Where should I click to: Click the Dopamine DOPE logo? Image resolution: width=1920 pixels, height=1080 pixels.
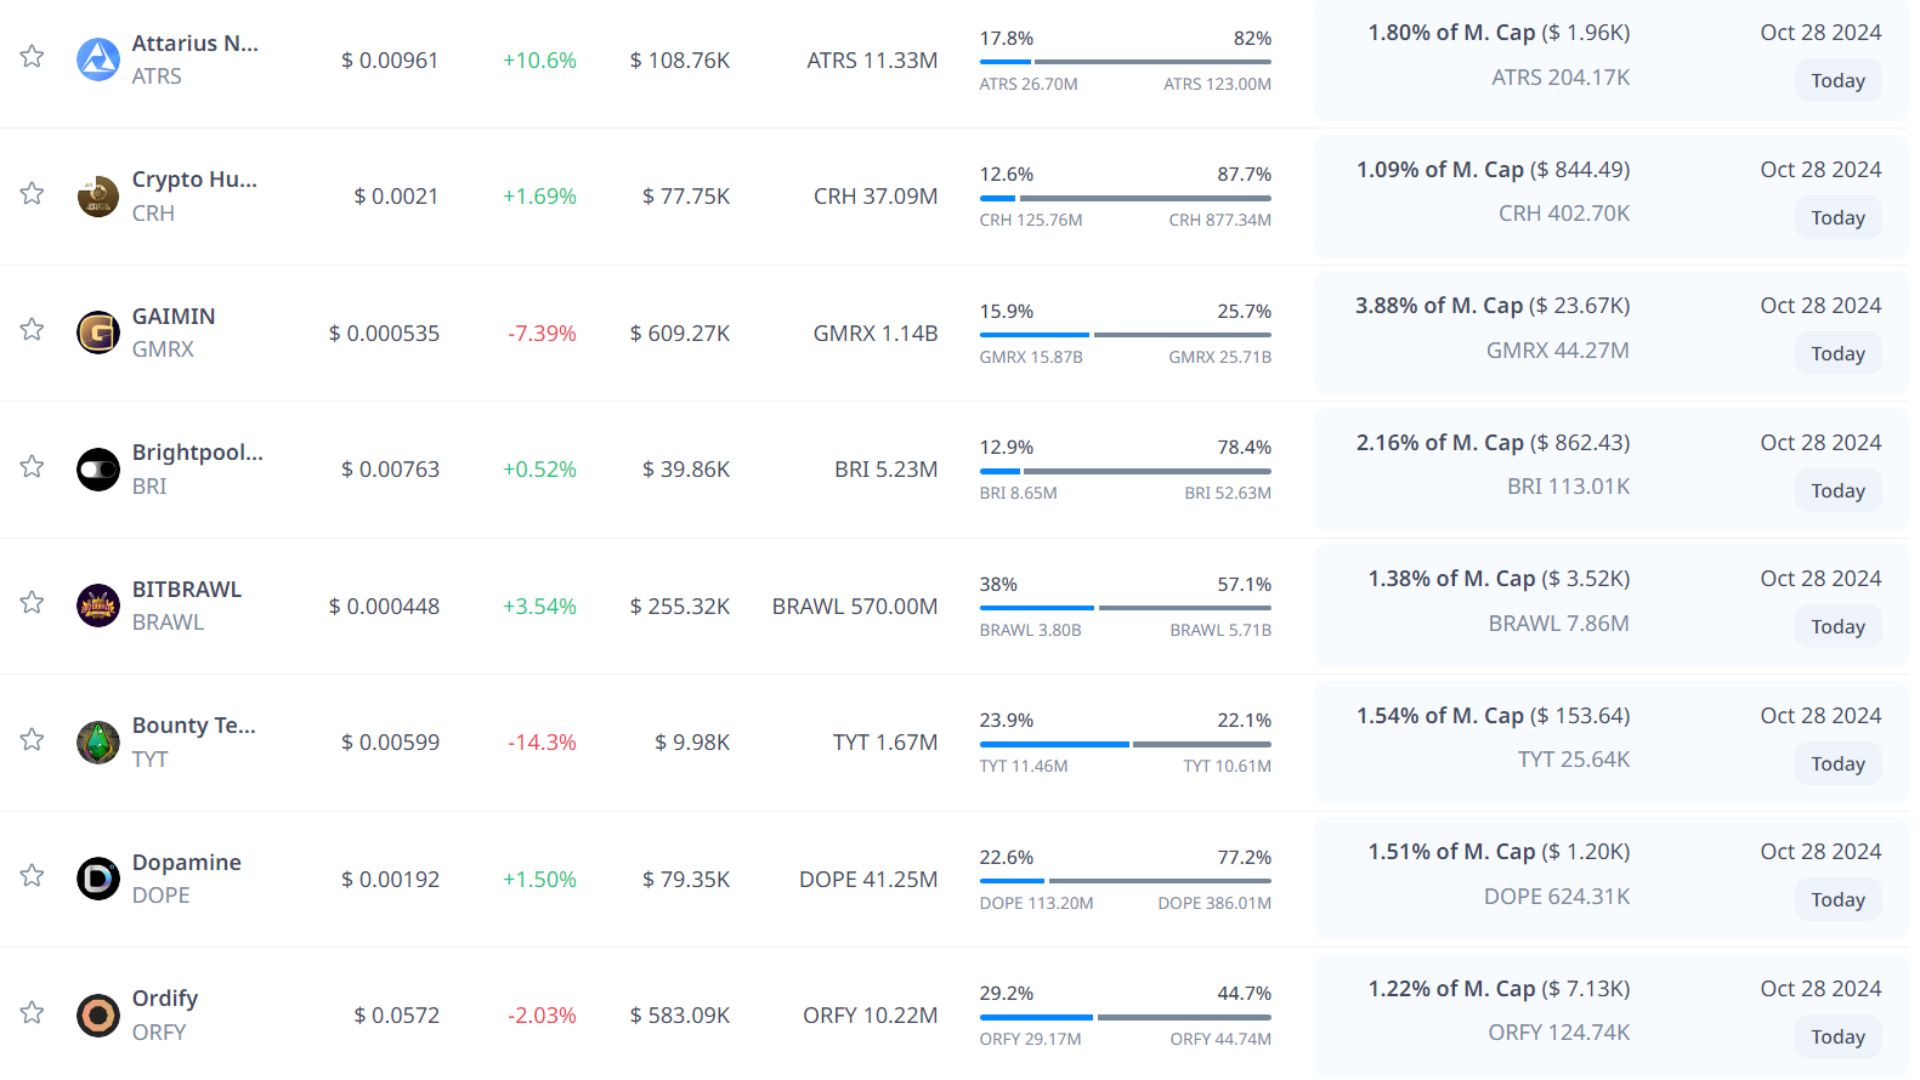(98, 879)
